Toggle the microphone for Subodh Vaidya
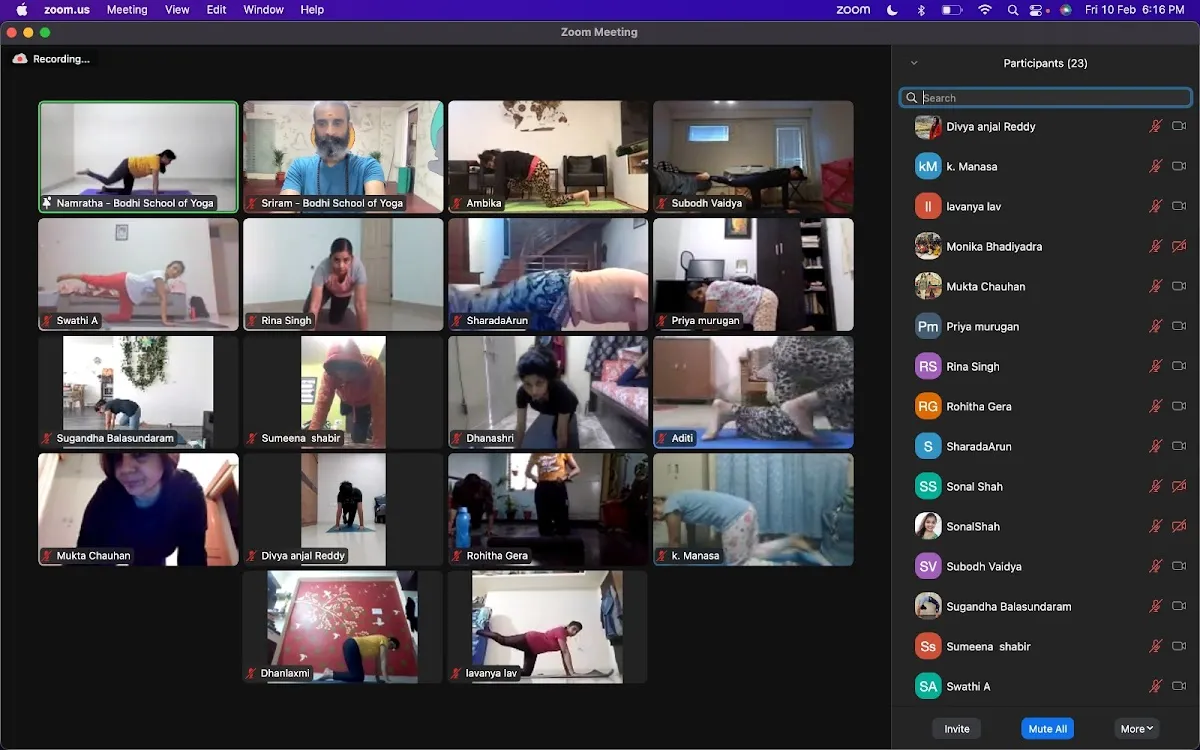 (1155, 567)
